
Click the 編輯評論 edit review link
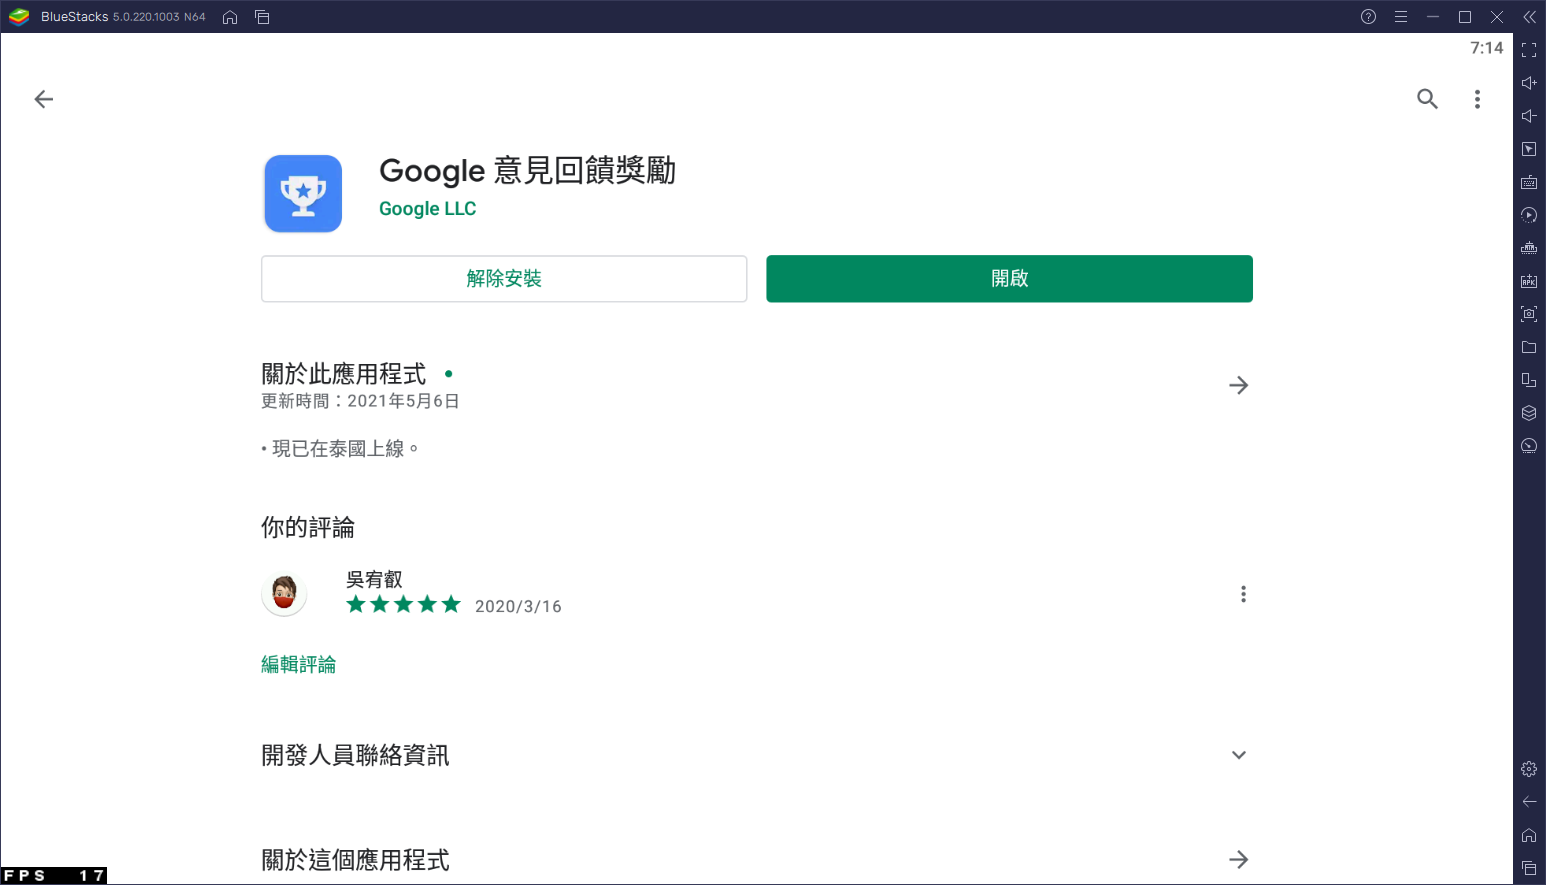coord(298,664)
